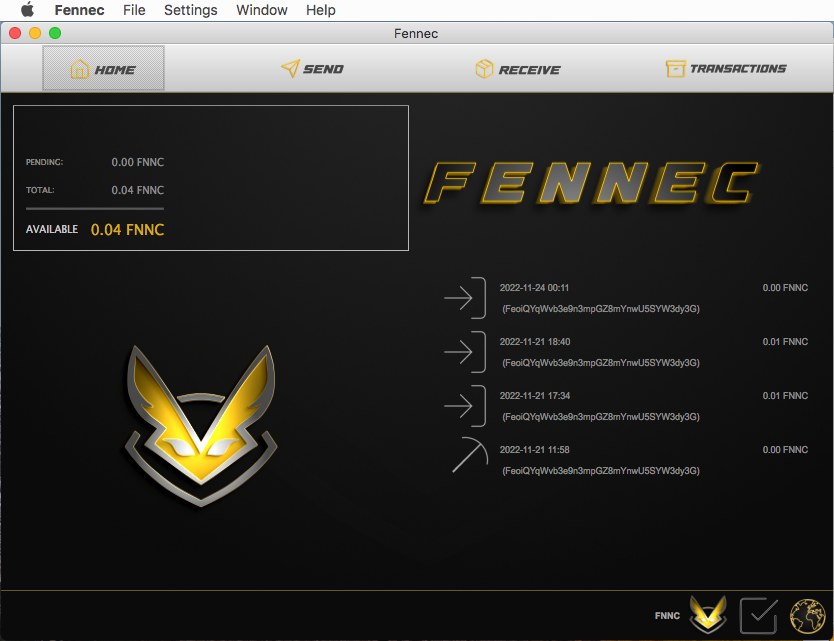Click the incoming arrow icon for 2022-11-24 transaction
The image size is (834, 641).
pyautogui.click(x=465, y=298)
